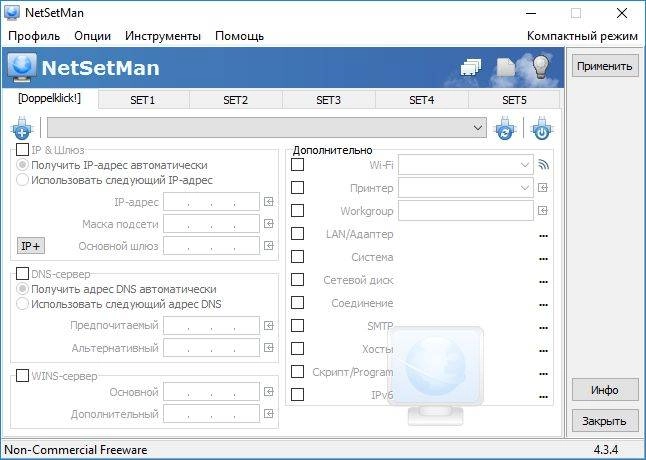Tick the LAN/Адаптер checkbox
This screenshot has height=460, width=646.
click(297, 234)
